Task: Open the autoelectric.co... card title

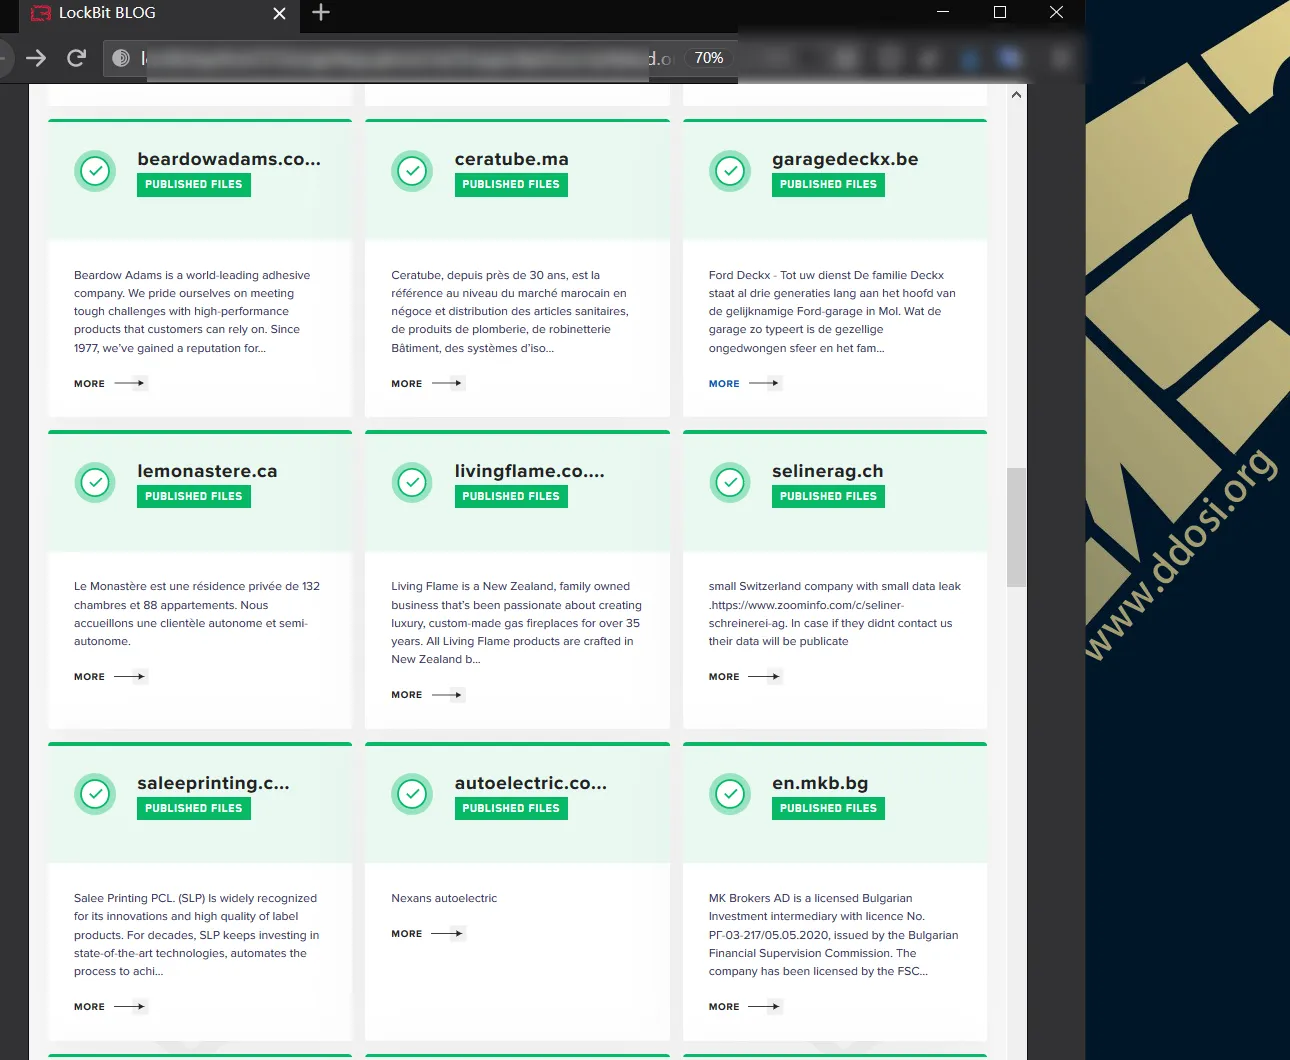Action: point(531,783)
